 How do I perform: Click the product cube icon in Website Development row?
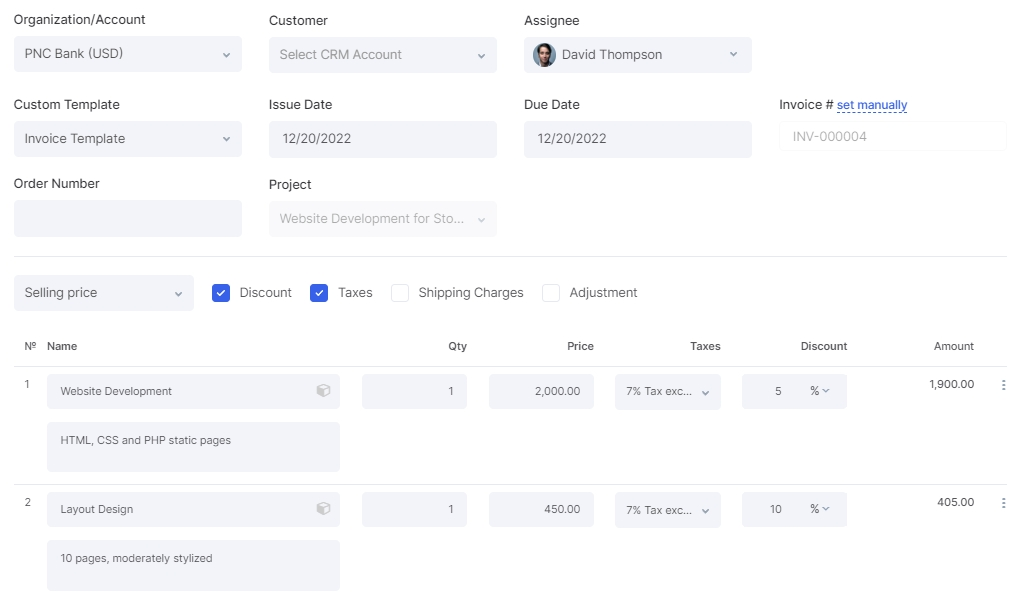pyautogui.click(x=323, y=391)
